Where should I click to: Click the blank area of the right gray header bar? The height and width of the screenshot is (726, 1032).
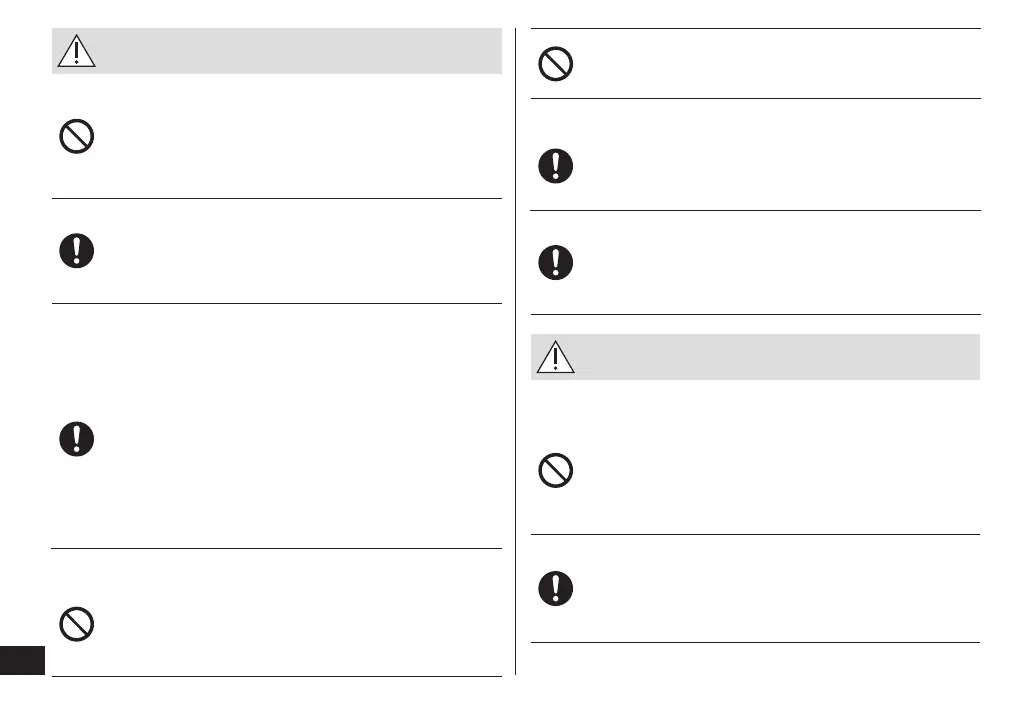coord(780,357)
